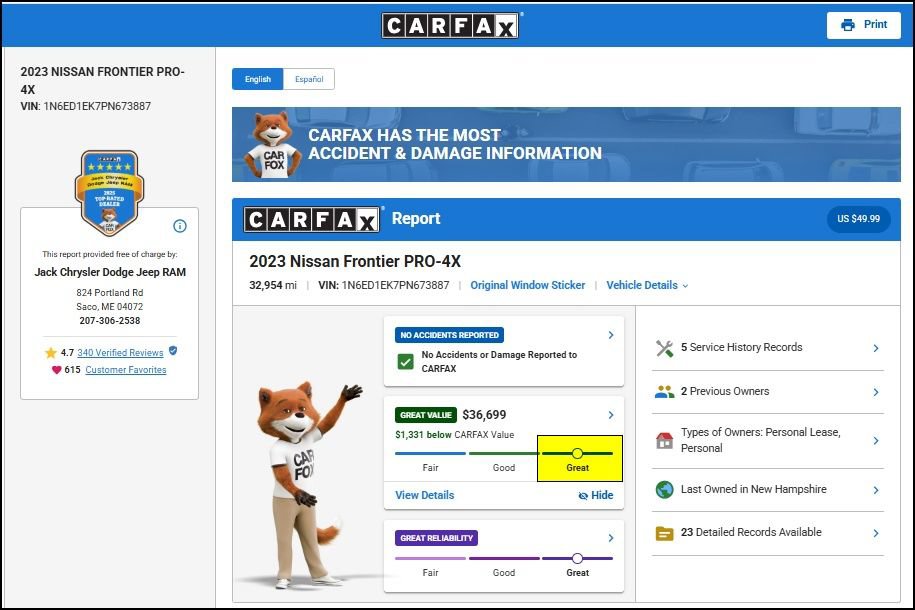
Task: Click the 2 Previous Owners text
Action: pyautogui.click(x=725, y=391)
